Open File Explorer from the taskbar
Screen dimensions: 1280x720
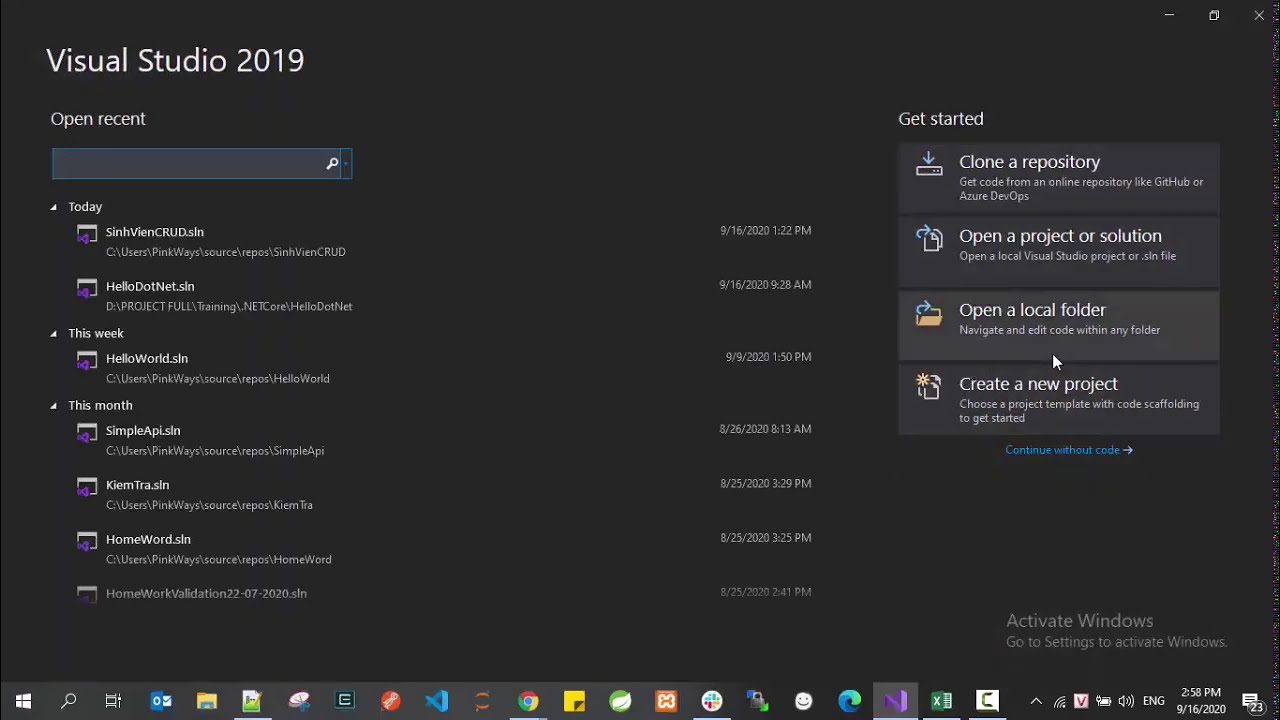click(x=207, y=701)
